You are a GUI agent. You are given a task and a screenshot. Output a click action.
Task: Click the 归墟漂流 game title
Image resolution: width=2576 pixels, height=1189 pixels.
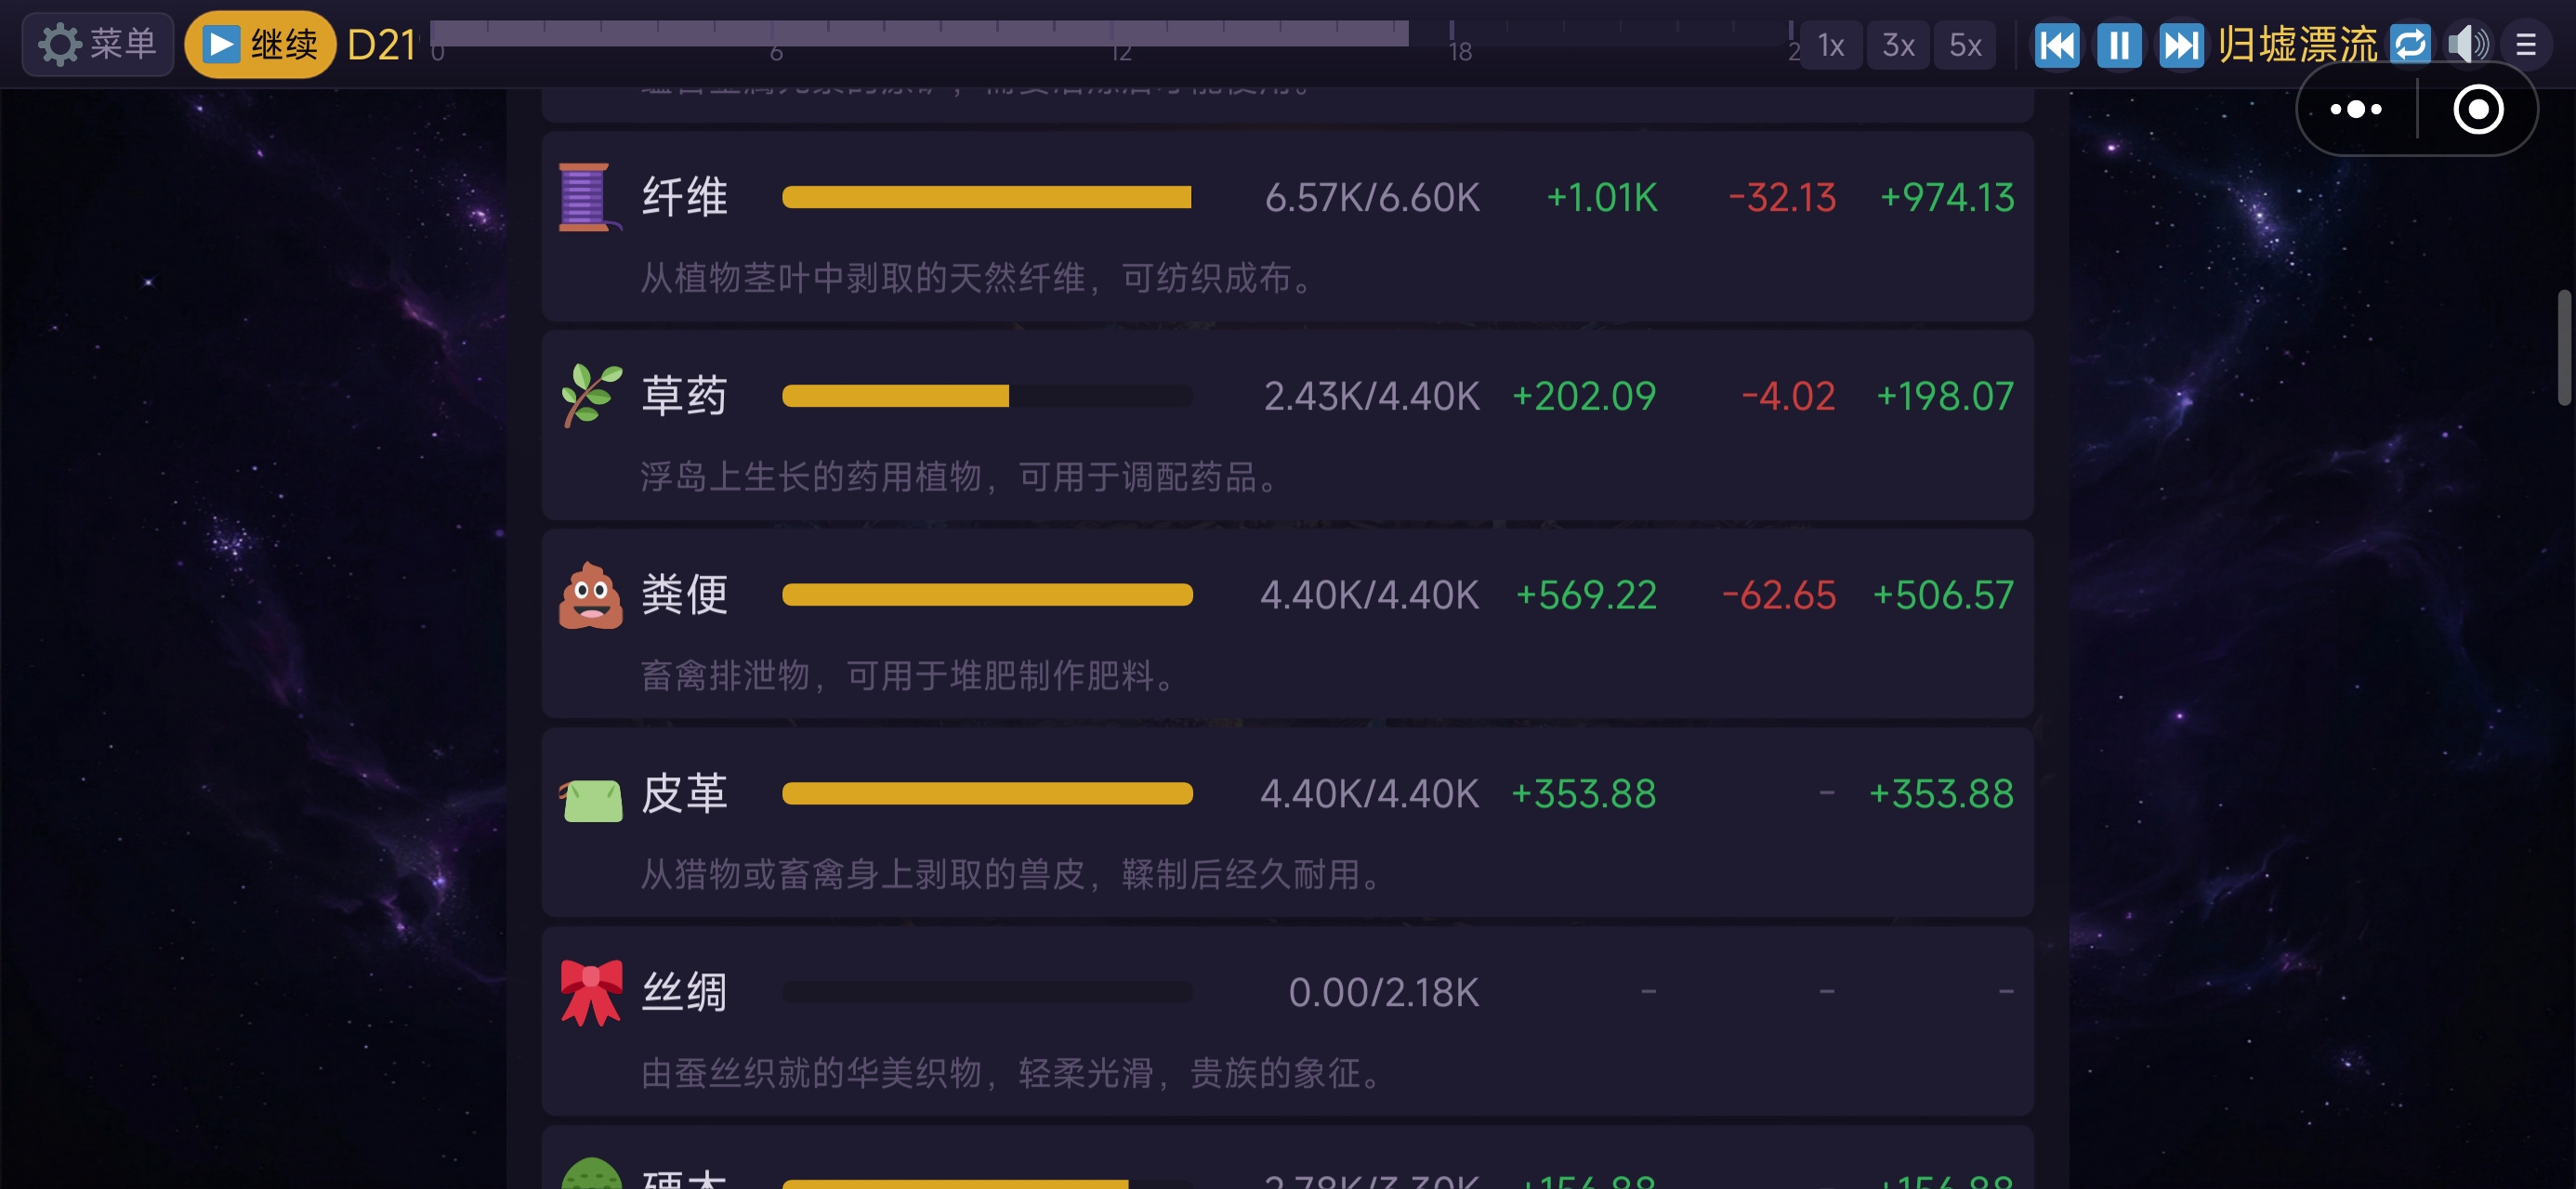pyautogui.click(x=2298, y=45)
